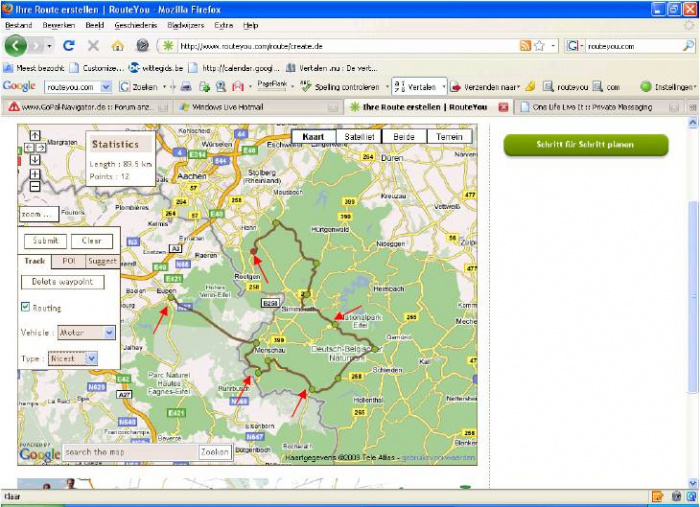Switch to One Life Live It tab
The image size is (700, 507).
pyautogui.click(x=598, y=107)
